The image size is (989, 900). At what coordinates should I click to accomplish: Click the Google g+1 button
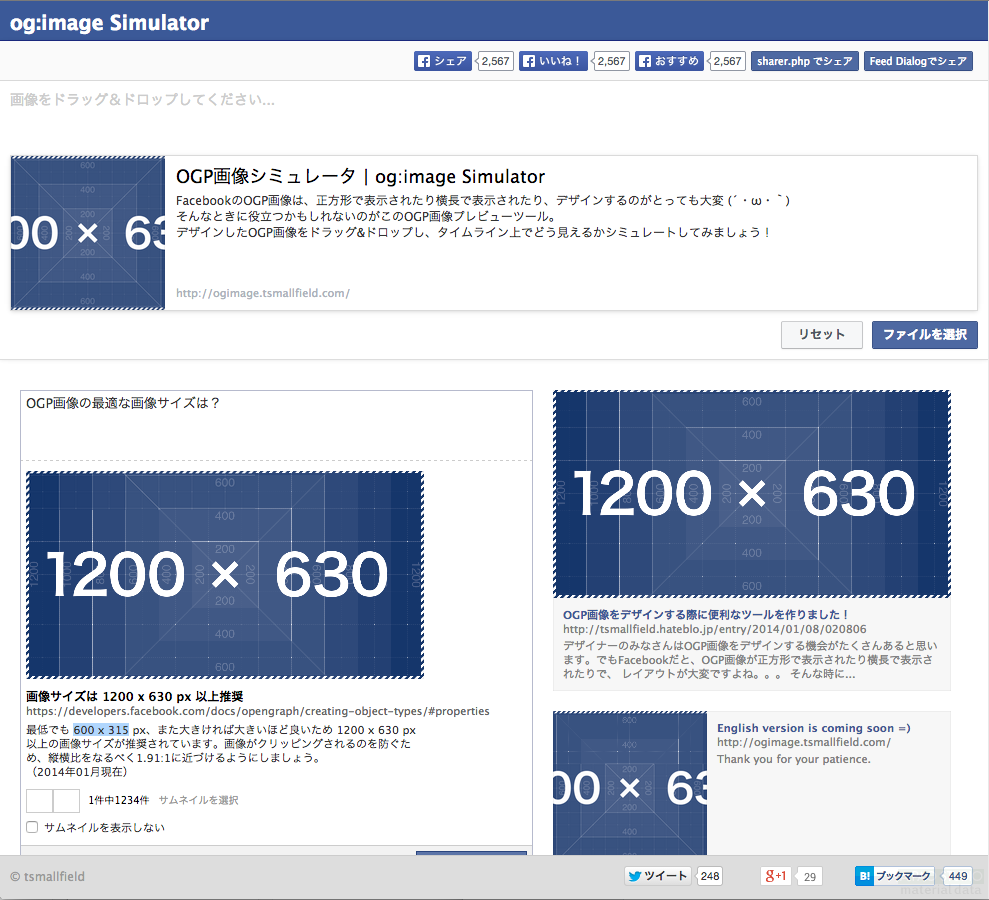coord(775,876)
